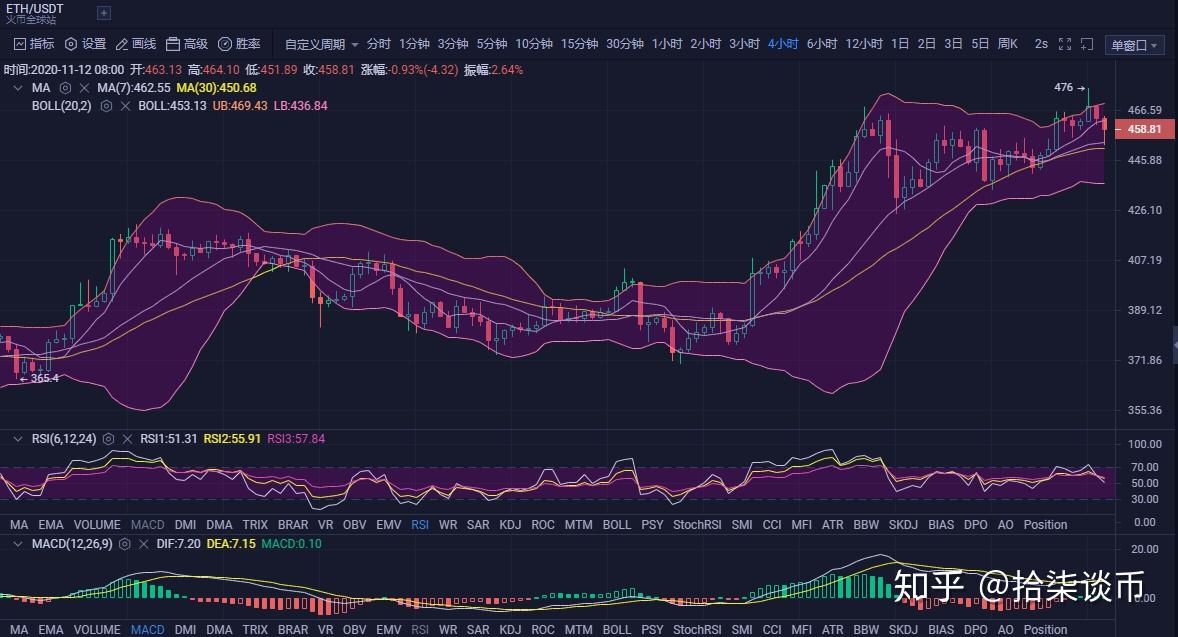Click the RSI2:55.91 legend value
Screen dimensions: 1178x637
pos(232,439)
